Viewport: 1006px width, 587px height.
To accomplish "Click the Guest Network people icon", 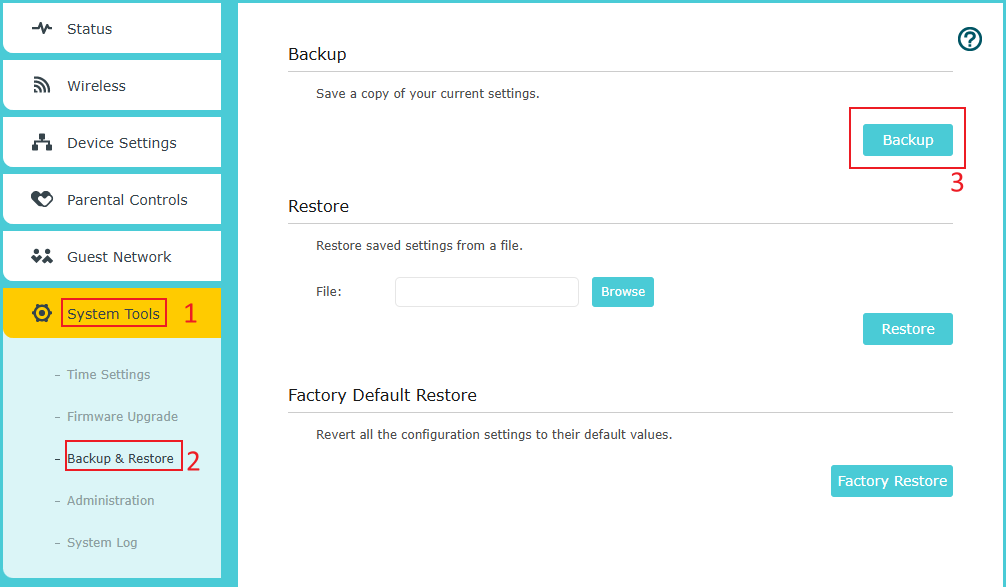I will (42, 257).
